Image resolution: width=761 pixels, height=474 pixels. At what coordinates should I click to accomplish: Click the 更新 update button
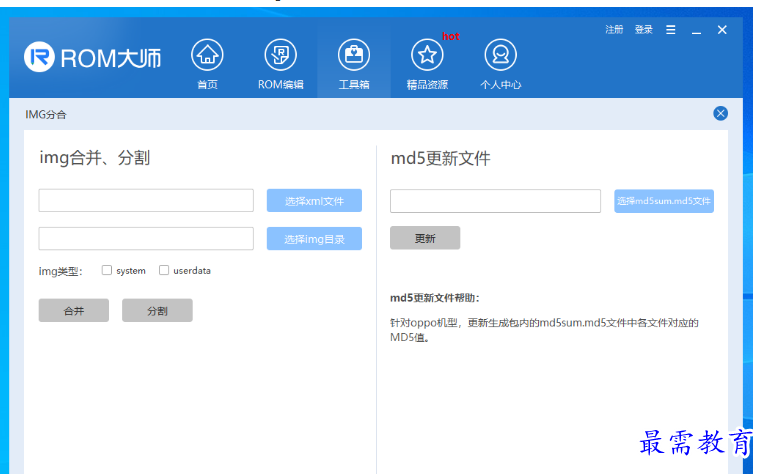425,238
